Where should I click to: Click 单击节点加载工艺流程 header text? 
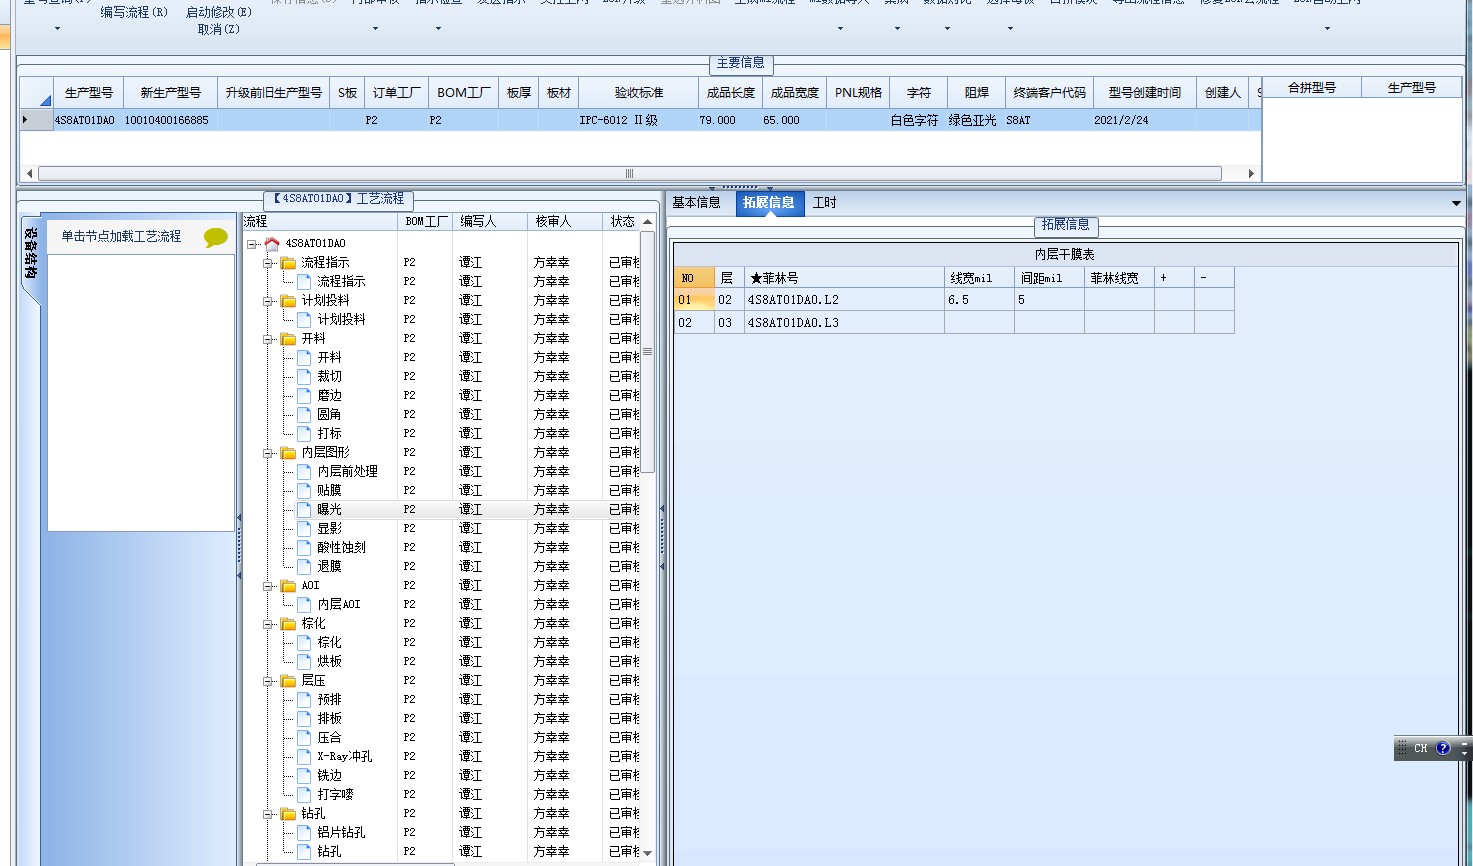click(121, 237)
